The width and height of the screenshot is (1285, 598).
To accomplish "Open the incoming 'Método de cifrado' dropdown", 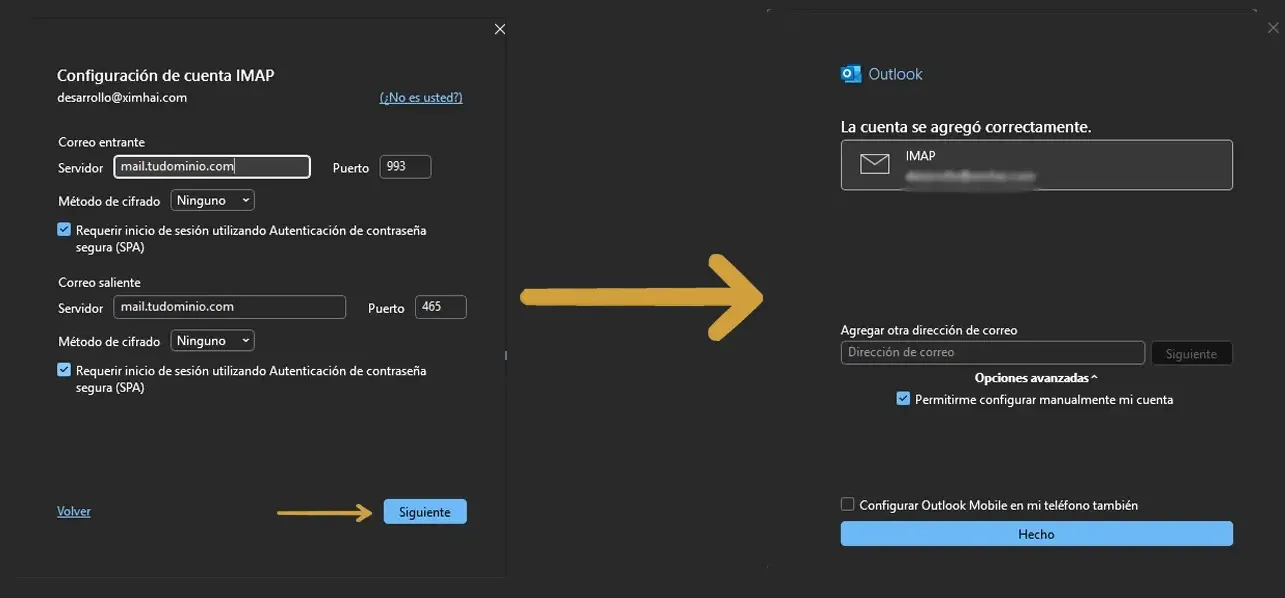I will (211, 199).
